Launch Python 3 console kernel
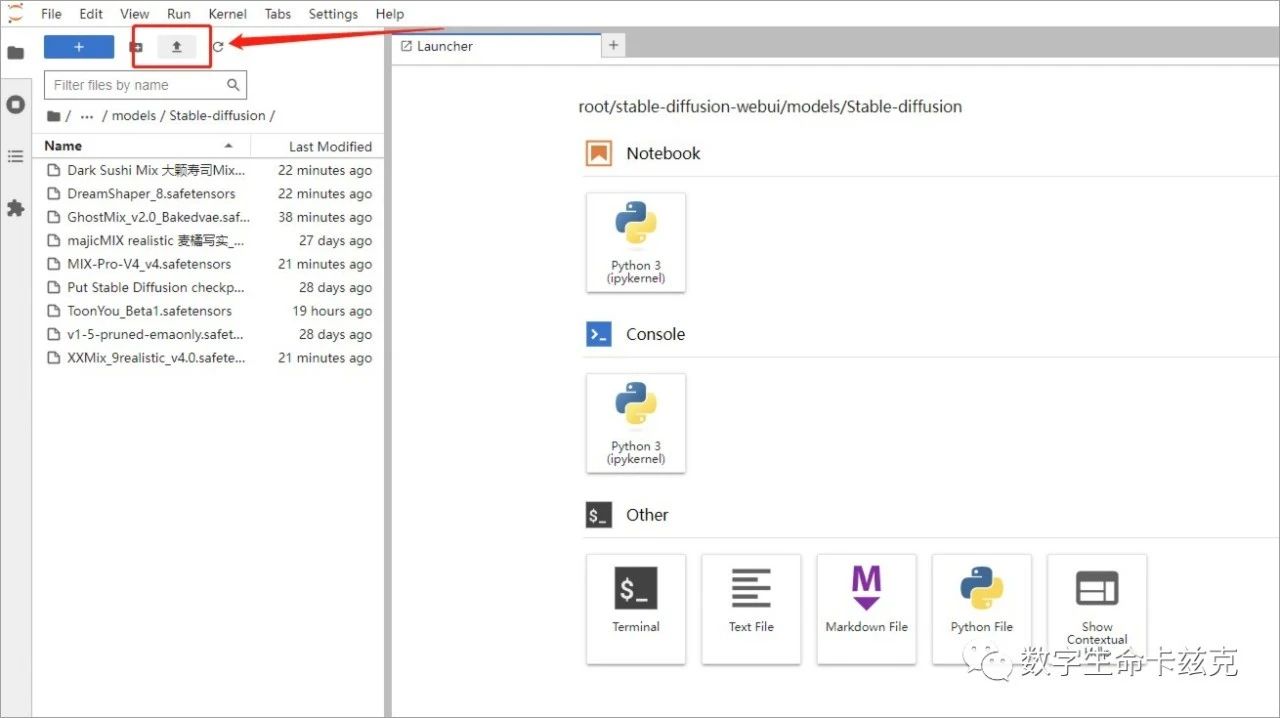This screenshot has height=718, width=1280. [x=636, y=423]
